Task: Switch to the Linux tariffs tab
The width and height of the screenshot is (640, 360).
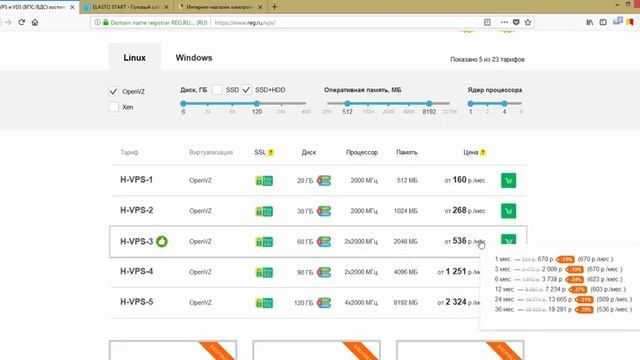Action: pos(135,58)
